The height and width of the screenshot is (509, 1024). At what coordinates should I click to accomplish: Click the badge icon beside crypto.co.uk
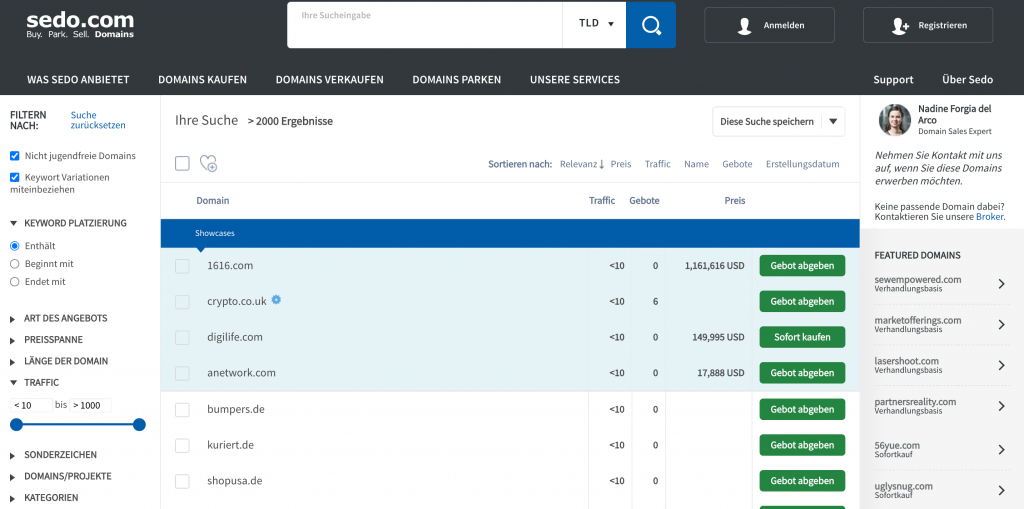(x=276, y=299)
